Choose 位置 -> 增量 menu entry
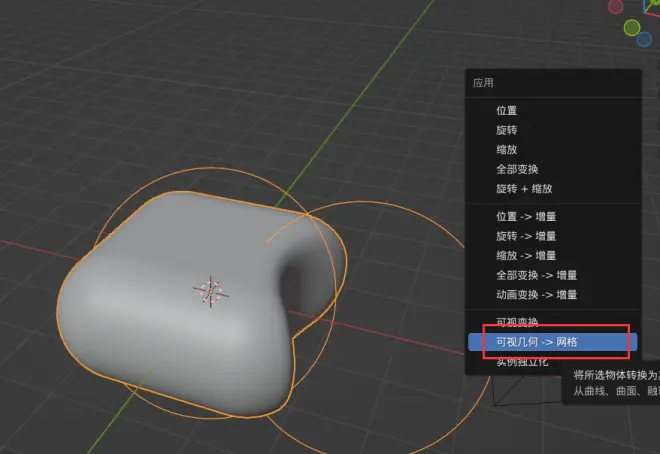This screenshot has height=454, width=660. click(553, 216)
